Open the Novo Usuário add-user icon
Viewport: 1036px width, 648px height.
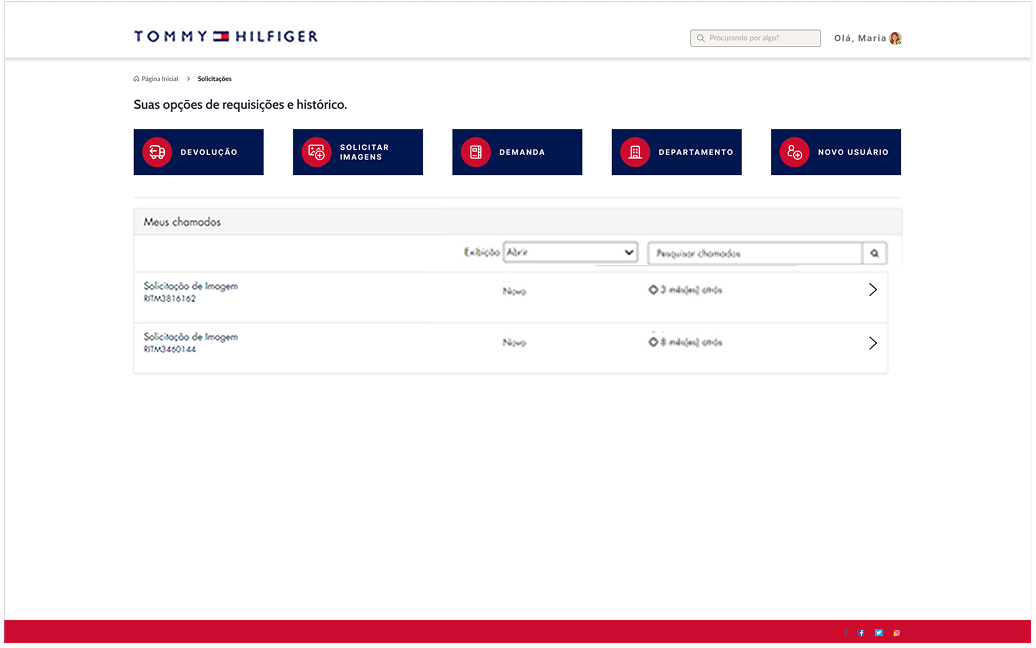point(794,152)
